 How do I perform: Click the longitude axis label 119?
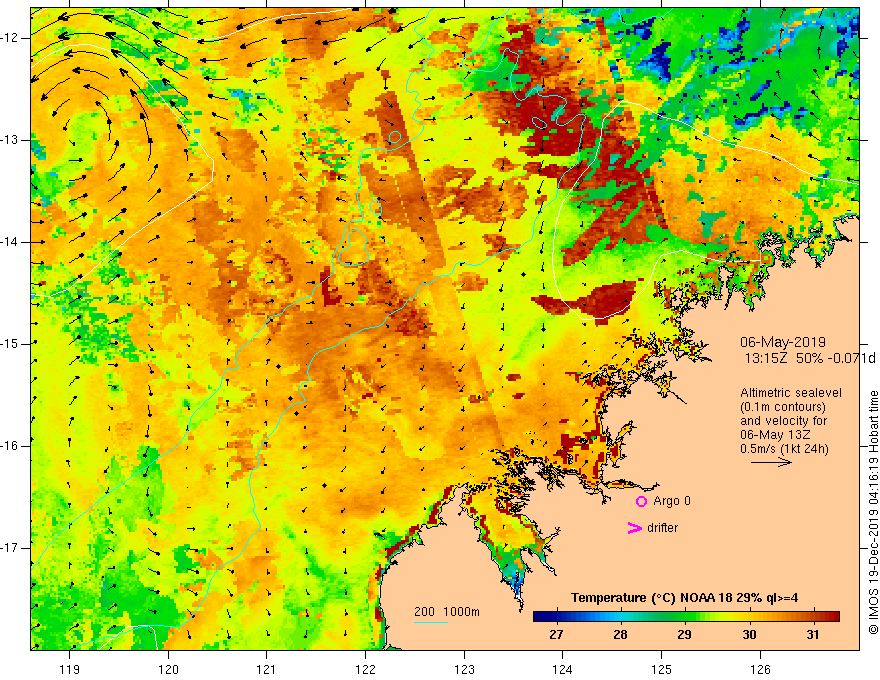(x=70, y=669)
